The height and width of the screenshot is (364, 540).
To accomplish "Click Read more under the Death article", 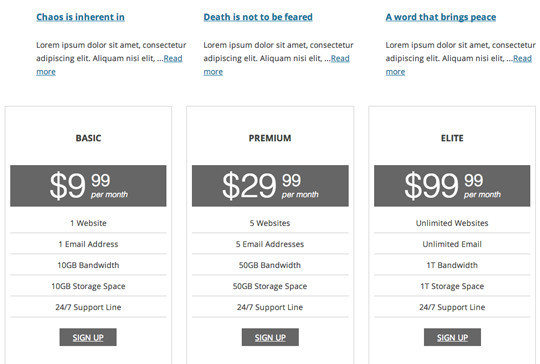I will 340,58.
